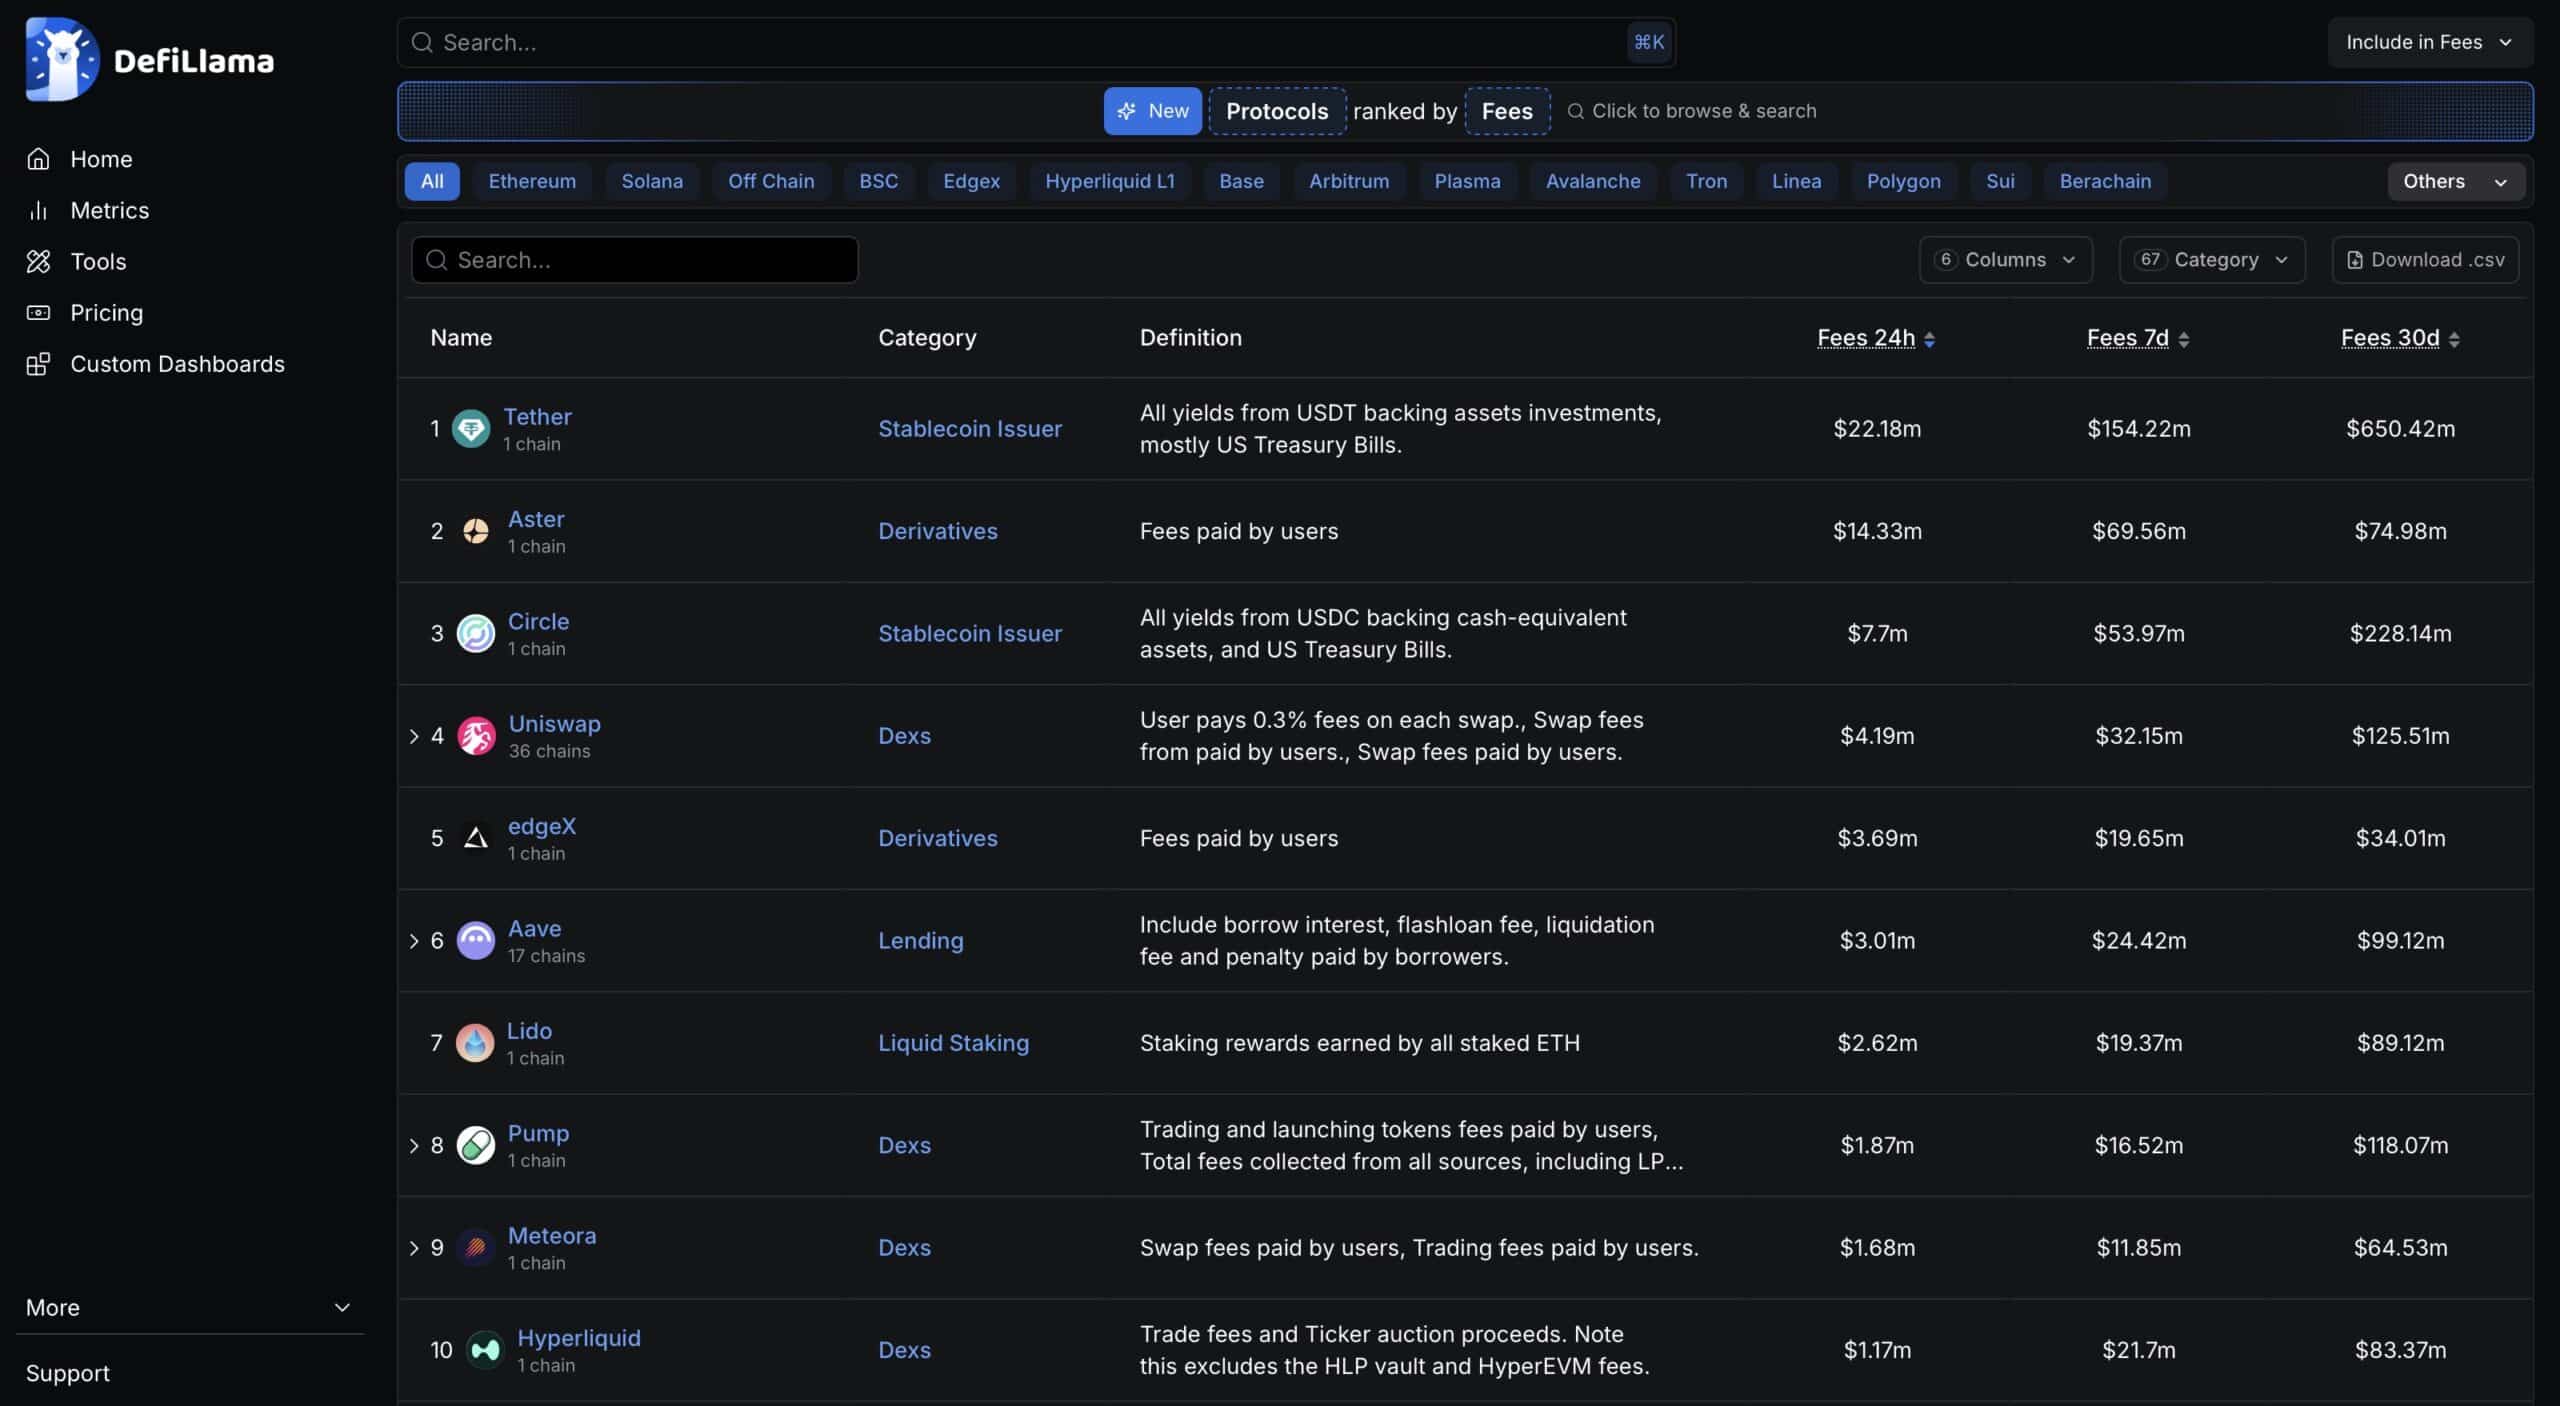Click the Aave protocol logo
The width and height of the screenshot is (2560, 1406).
point(476,941)
